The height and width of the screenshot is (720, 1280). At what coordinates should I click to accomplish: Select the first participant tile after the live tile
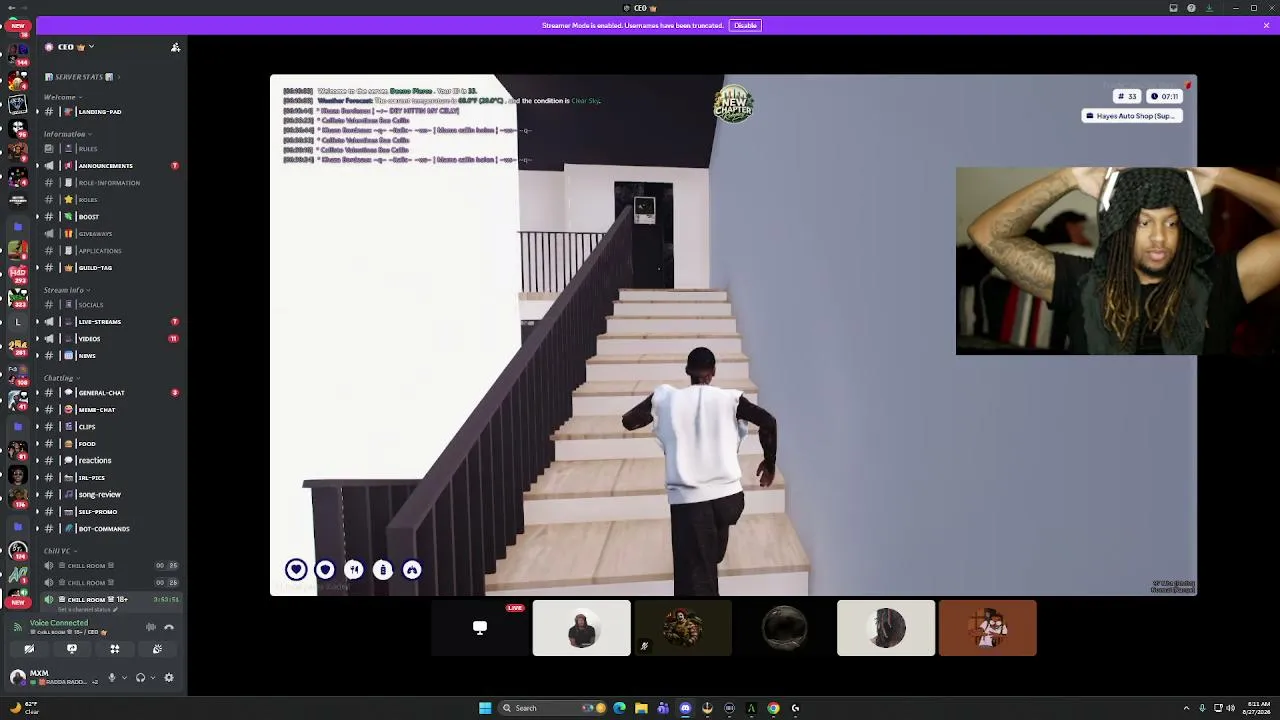click(x=582, y=628)
